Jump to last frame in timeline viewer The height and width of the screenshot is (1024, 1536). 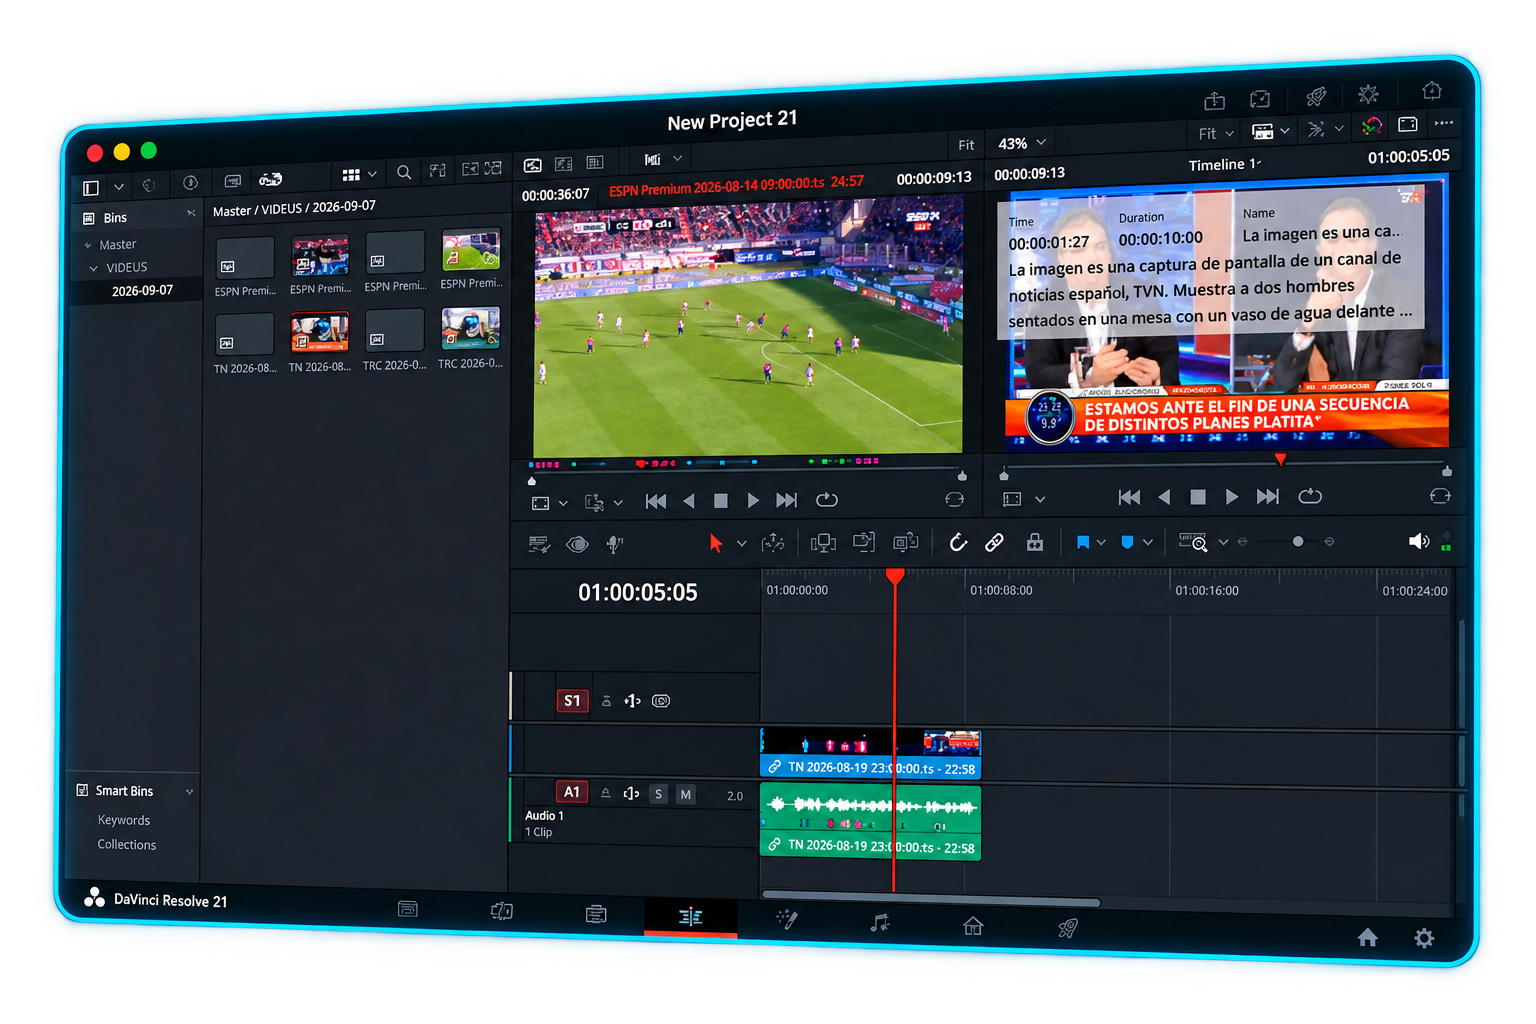1268,497
